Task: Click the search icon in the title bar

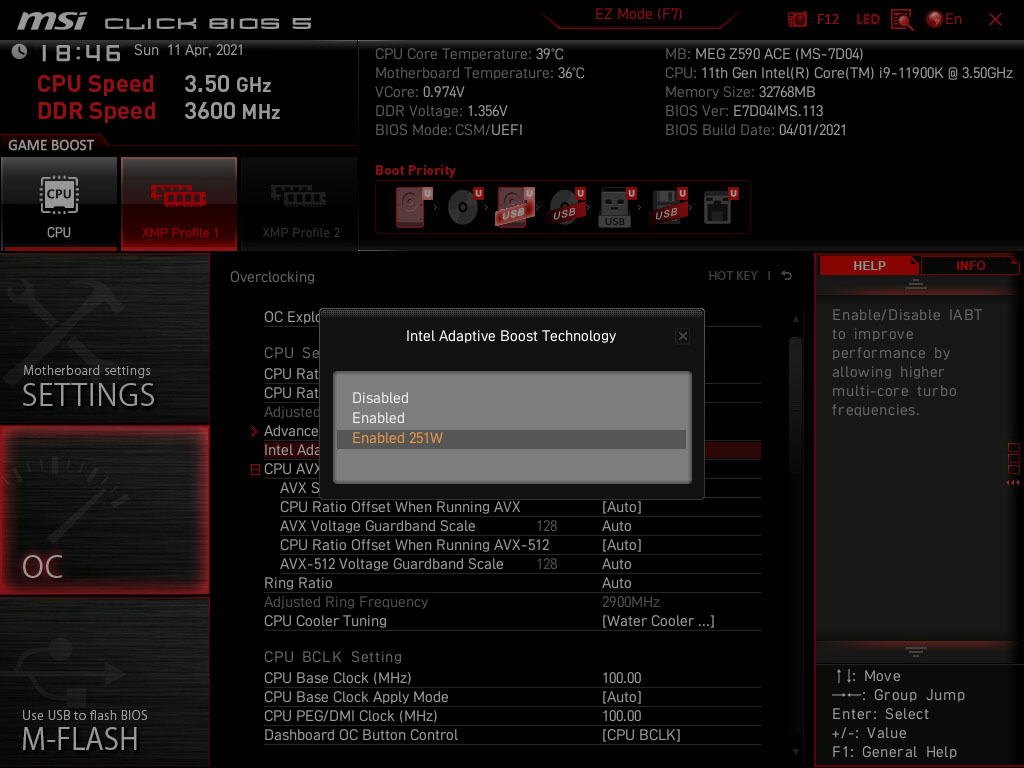Action: pyautogui.click(x=901, y=19)
